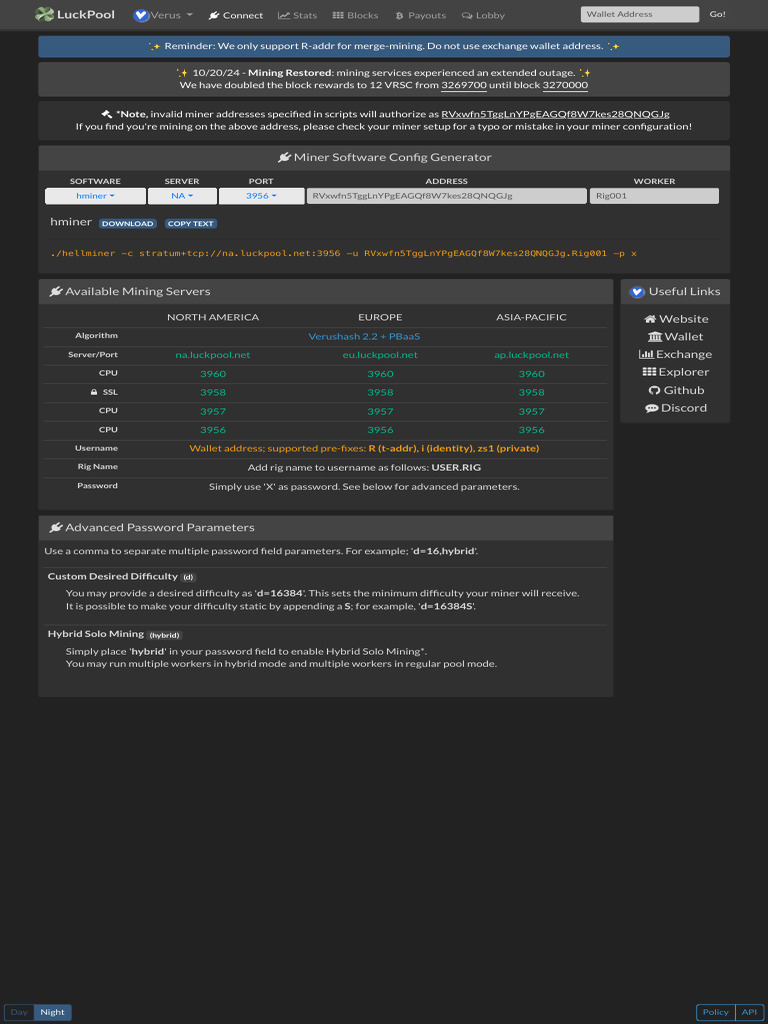Click Asia-Pacific port 3957
Image resolution: width=768 pixels, height=1024 pixels.
coord(532,411)
